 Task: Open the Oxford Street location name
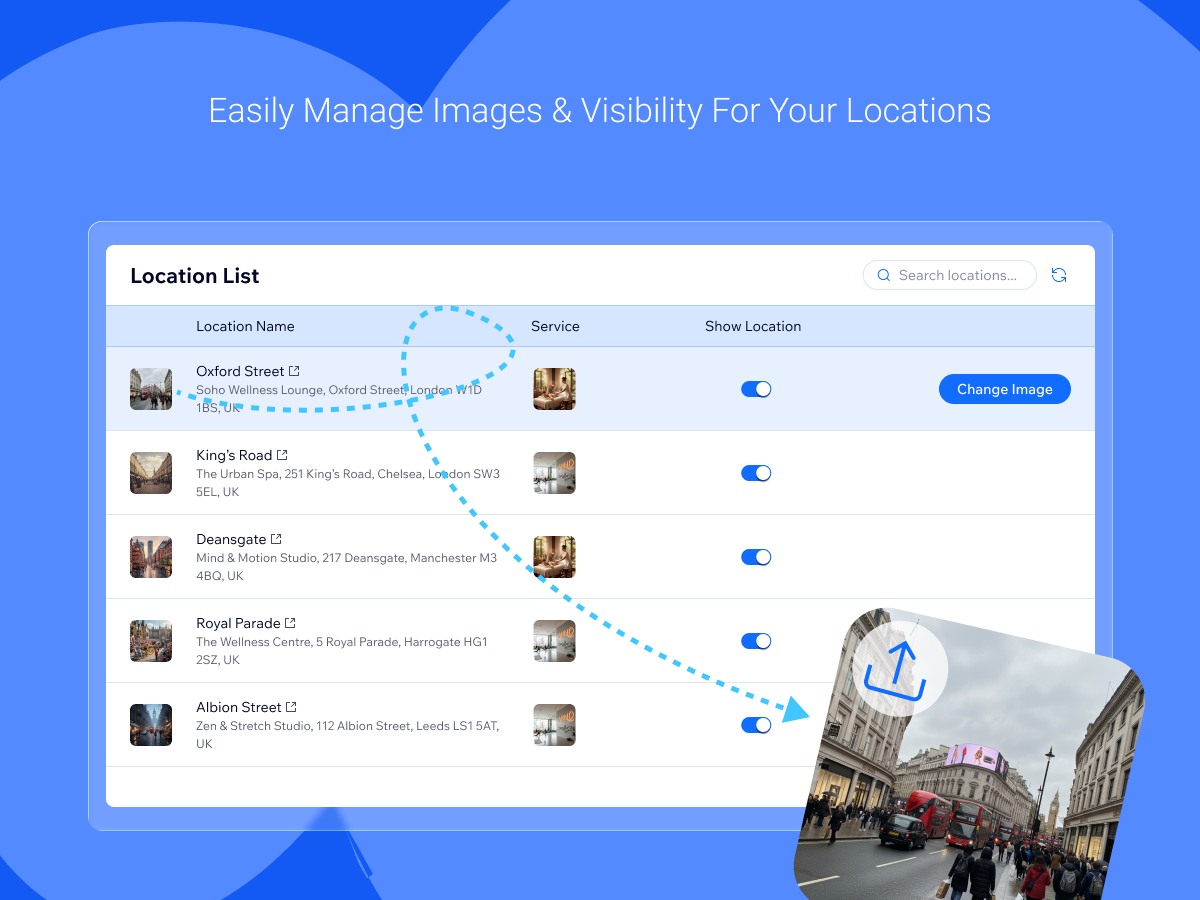pos(240,371)
